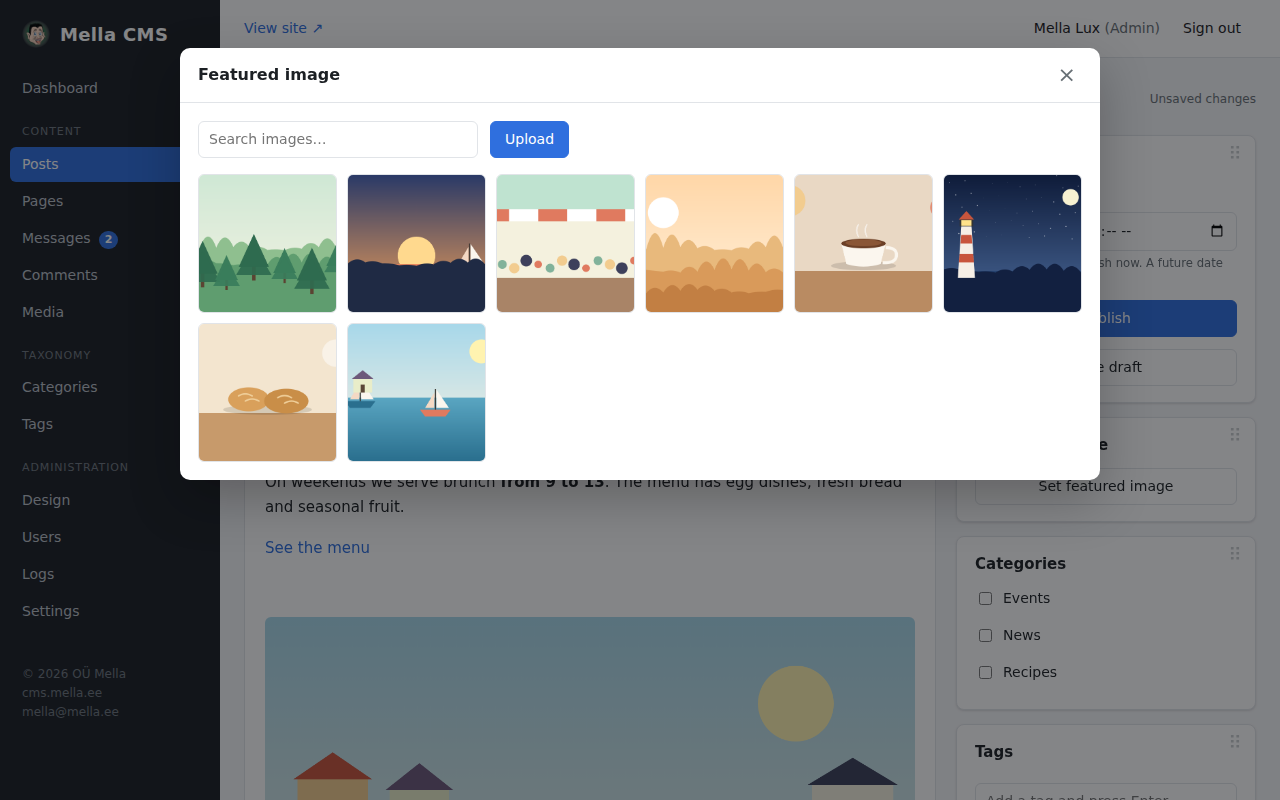Click Sign out
The image size is (1280, 800).
click(1212, 28)
